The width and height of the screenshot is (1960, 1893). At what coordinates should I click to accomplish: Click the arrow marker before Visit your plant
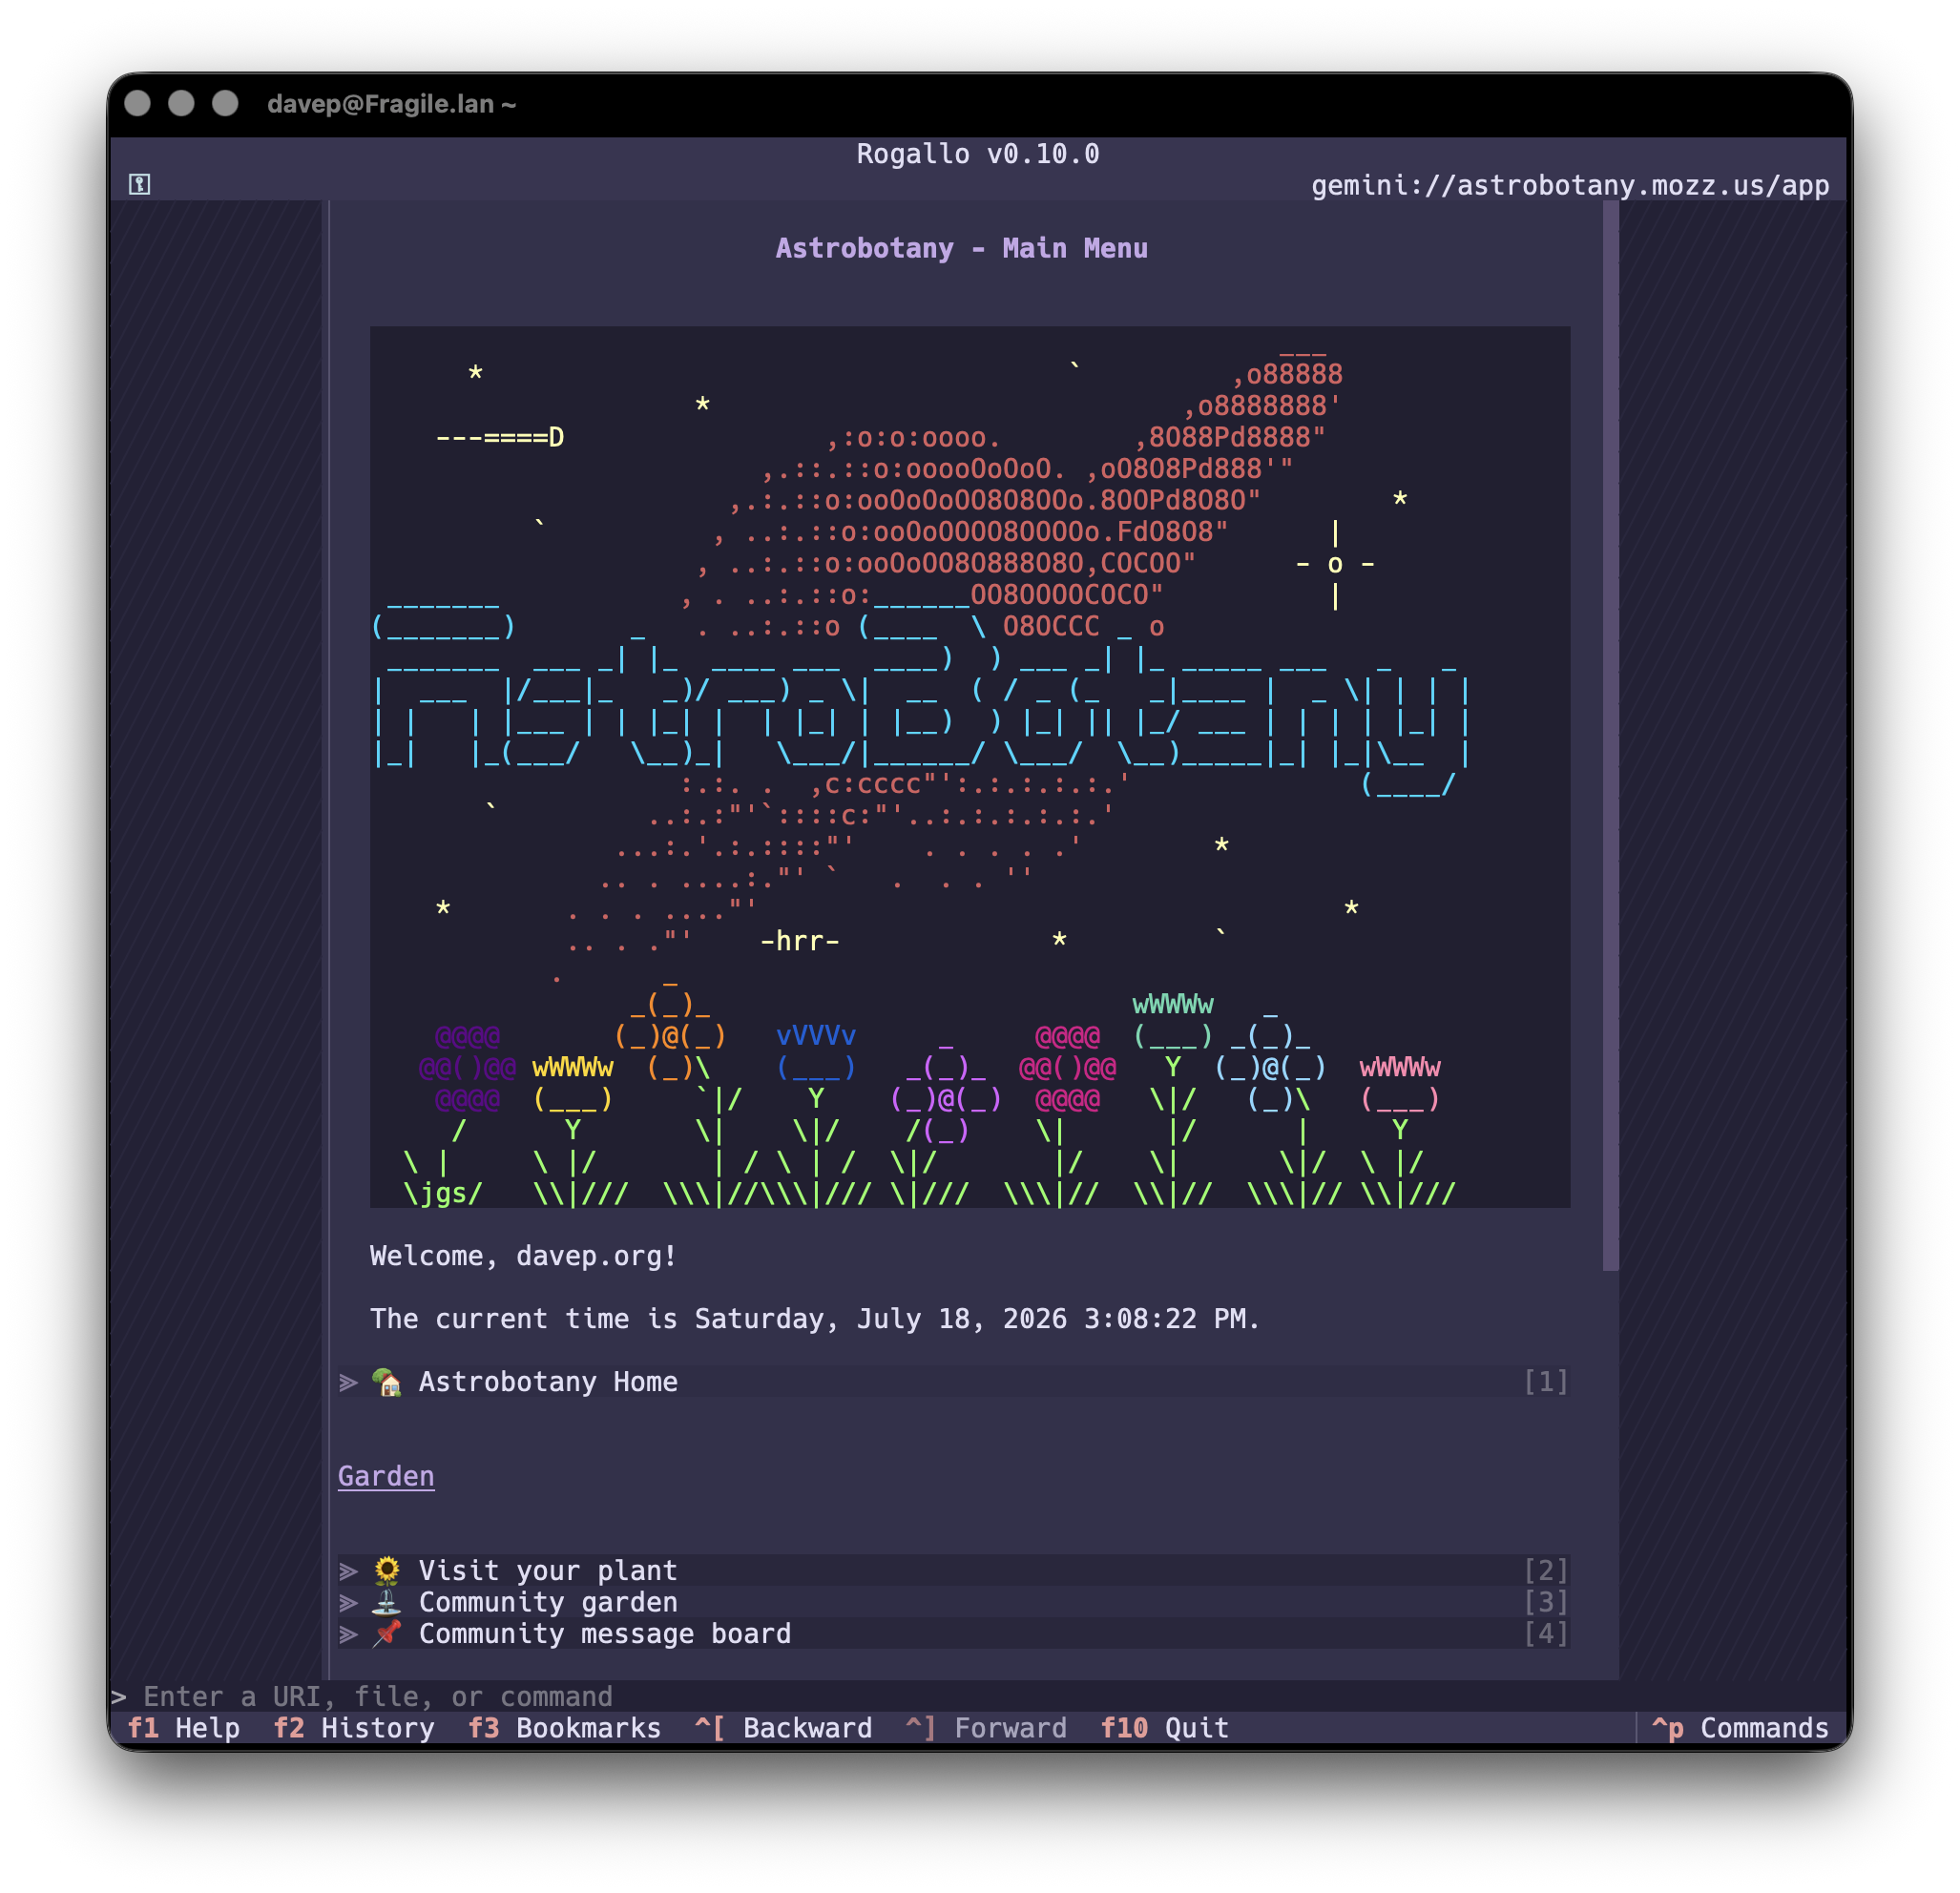point(348,1570)
